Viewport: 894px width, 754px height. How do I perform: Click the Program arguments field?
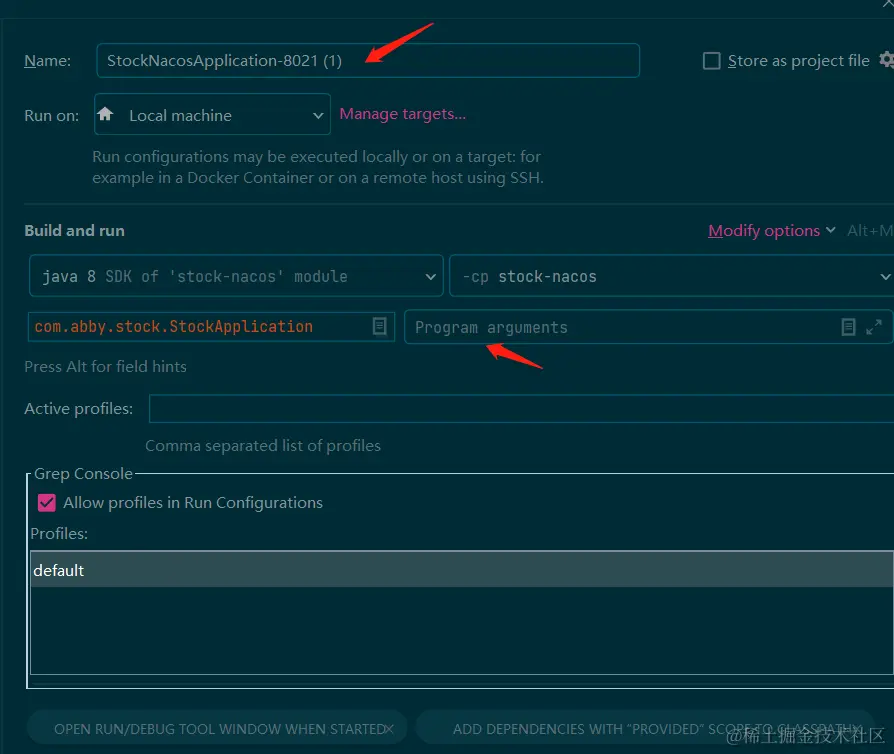(648, 327)
